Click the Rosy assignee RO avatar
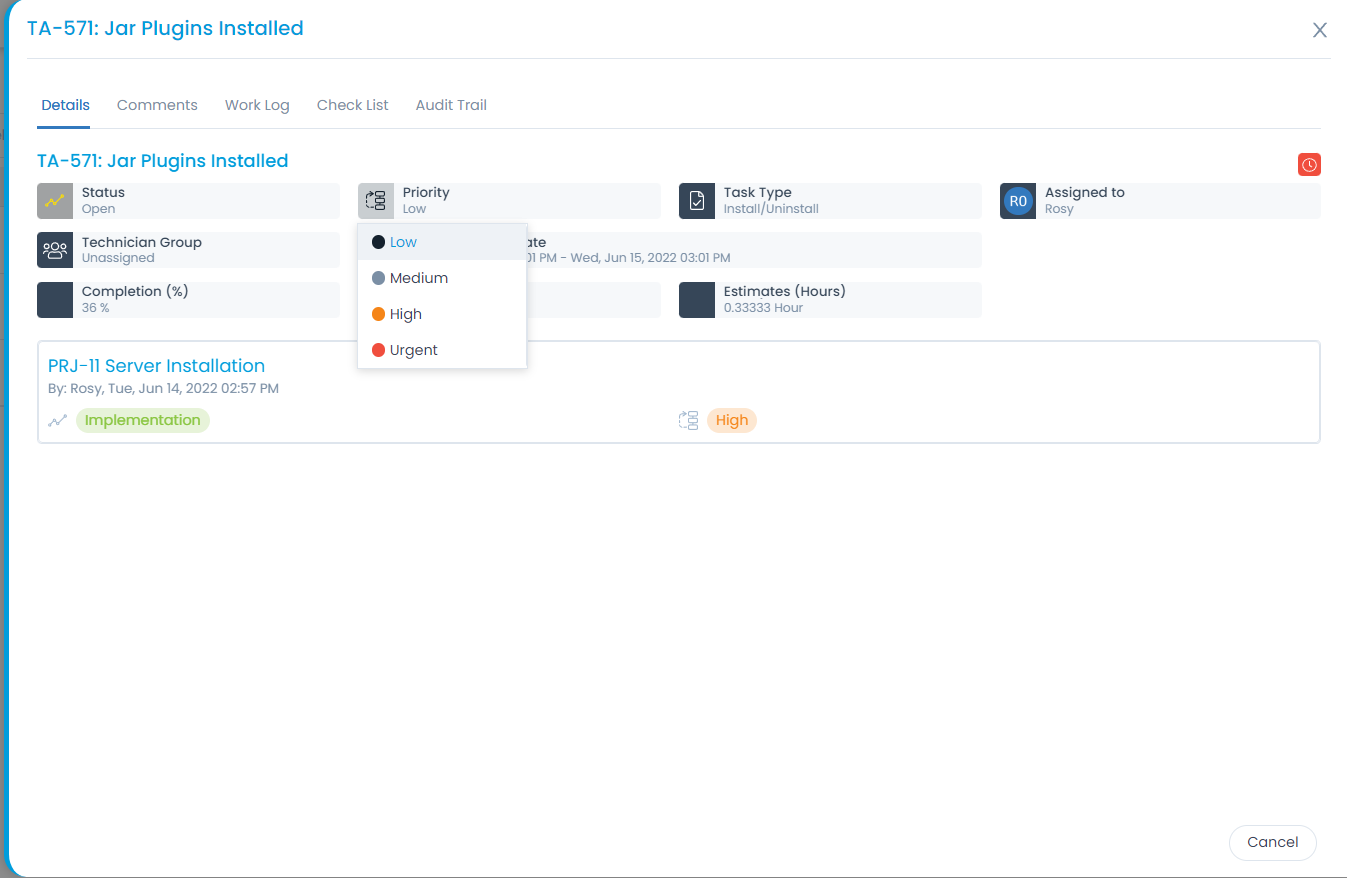The image size is (1347, 878). pyautogui.click(x=1017, y=200)
